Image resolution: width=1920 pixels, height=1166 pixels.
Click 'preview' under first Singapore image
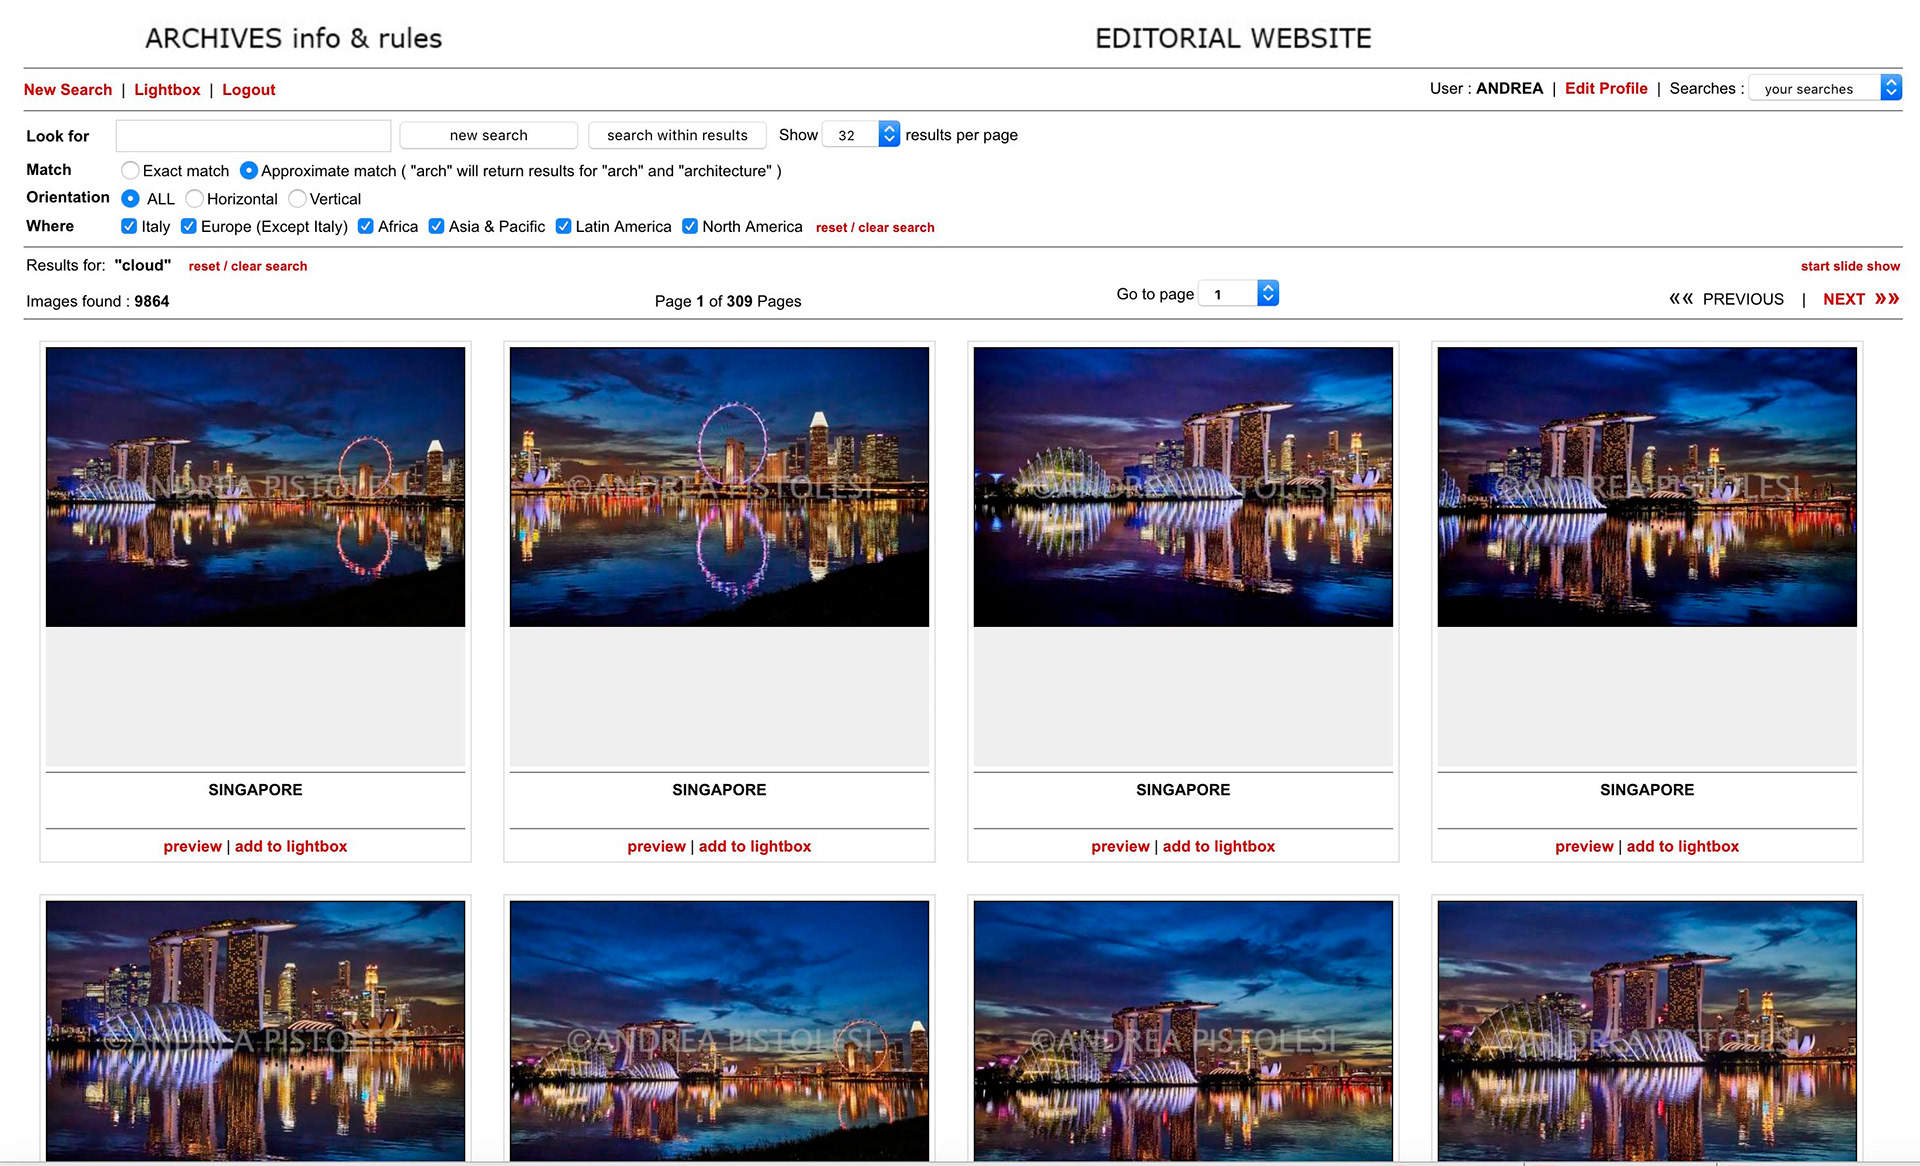(x=193, y=846)
